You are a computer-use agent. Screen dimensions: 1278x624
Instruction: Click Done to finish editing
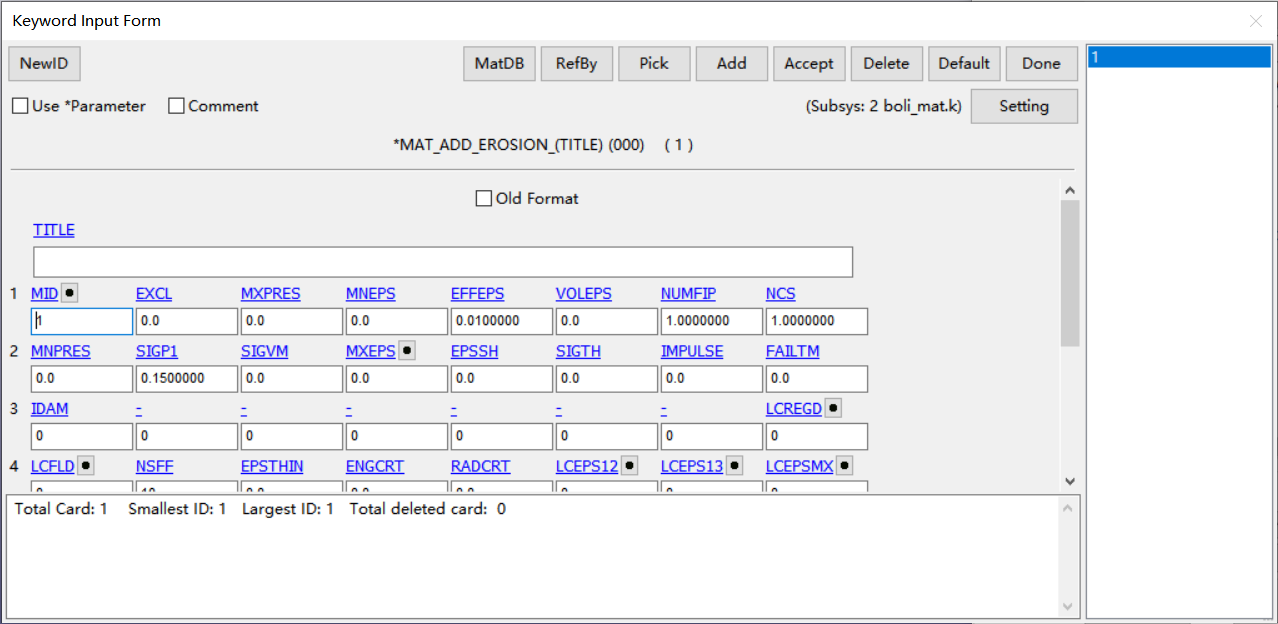pyautogui.click(x=1041, y=64)
